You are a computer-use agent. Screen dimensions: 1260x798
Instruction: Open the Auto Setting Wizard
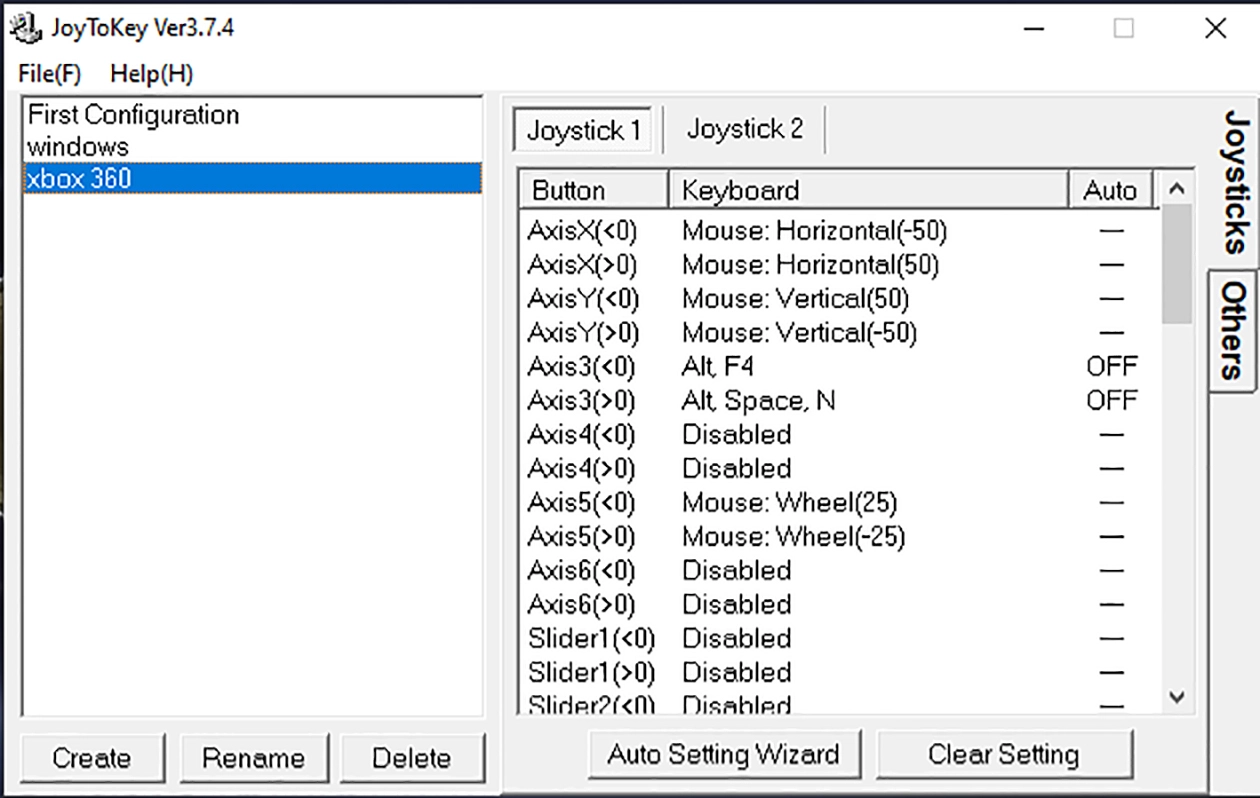724,754
